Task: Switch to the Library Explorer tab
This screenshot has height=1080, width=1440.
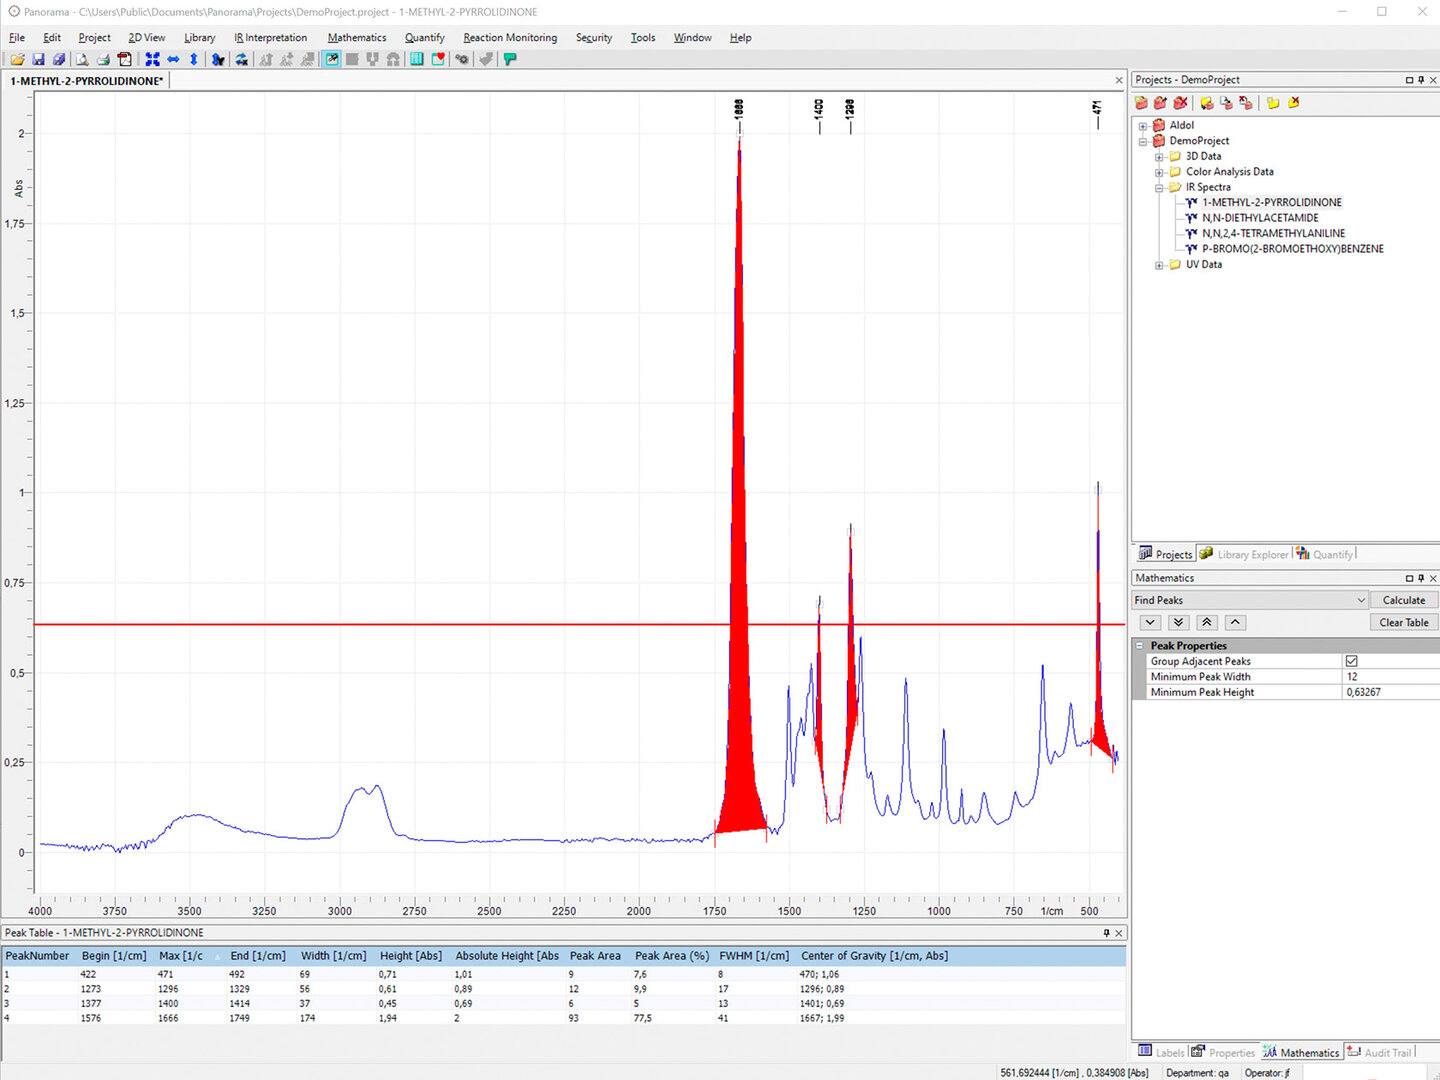Action: [1245, 554]
